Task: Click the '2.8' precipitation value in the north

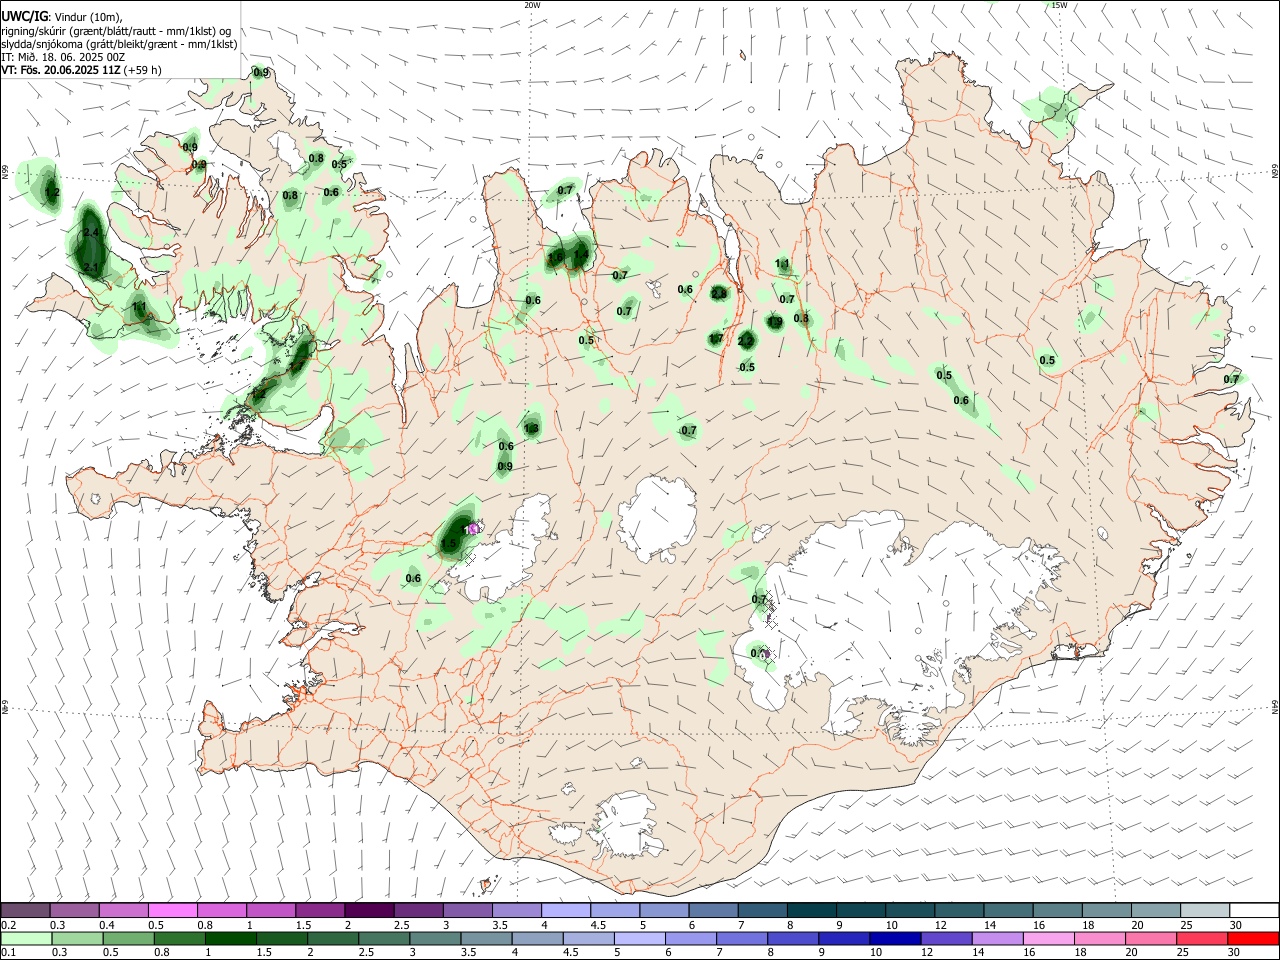Action: click(x=719, y=293)
